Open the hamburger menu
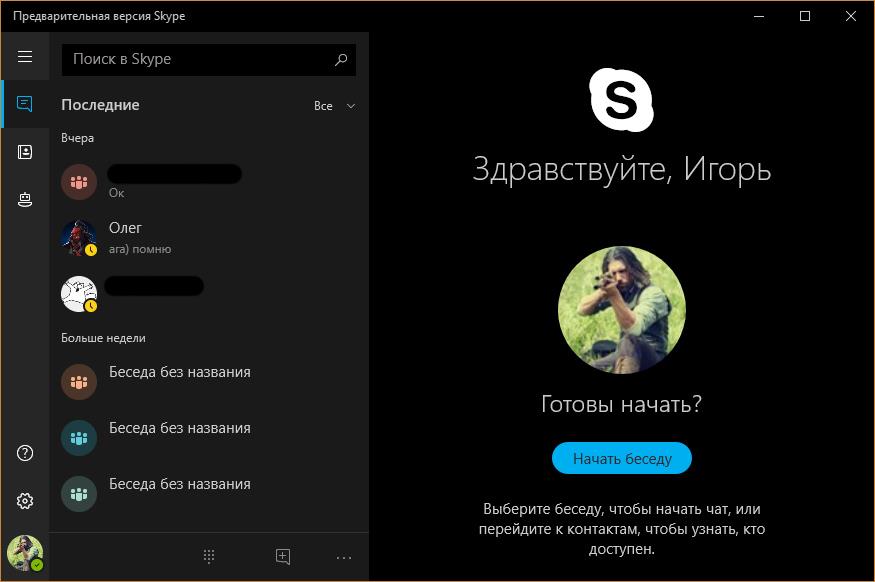This screenshot has height=582, width=875. point(25,57)
